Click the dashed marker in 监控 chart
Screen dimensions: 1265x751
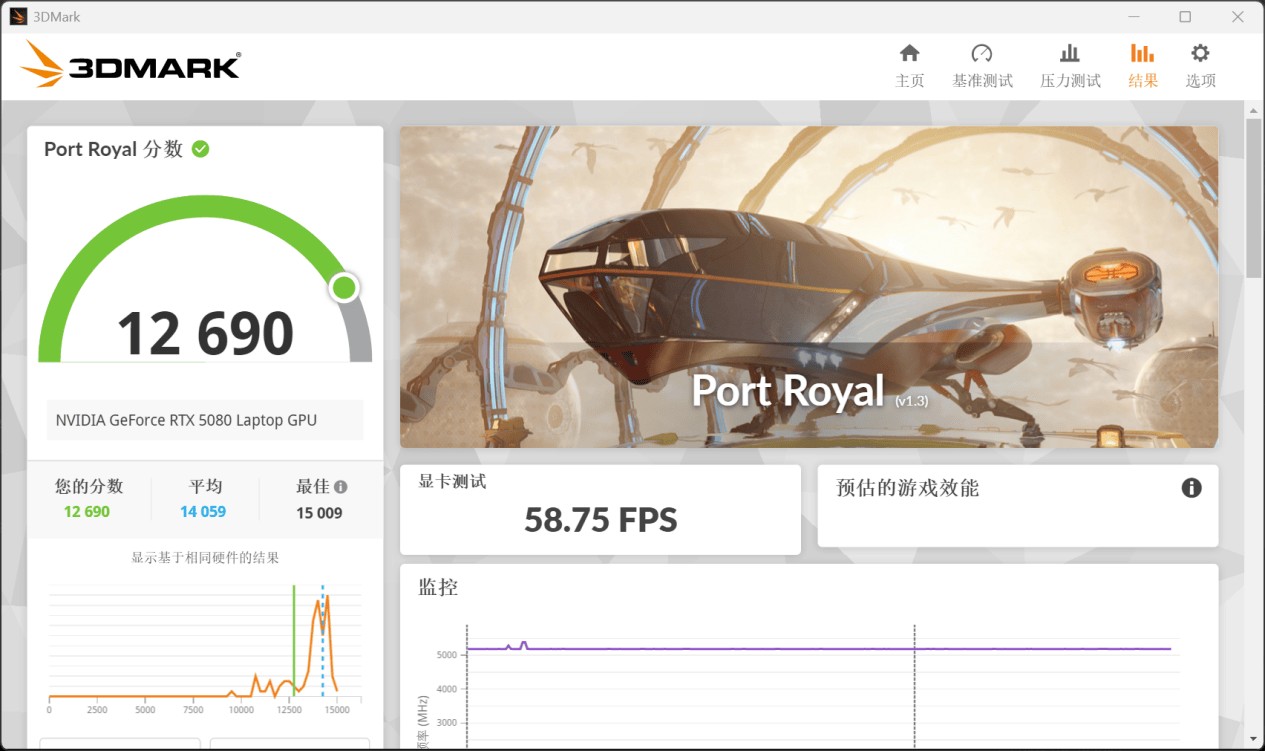pos(915,690)
